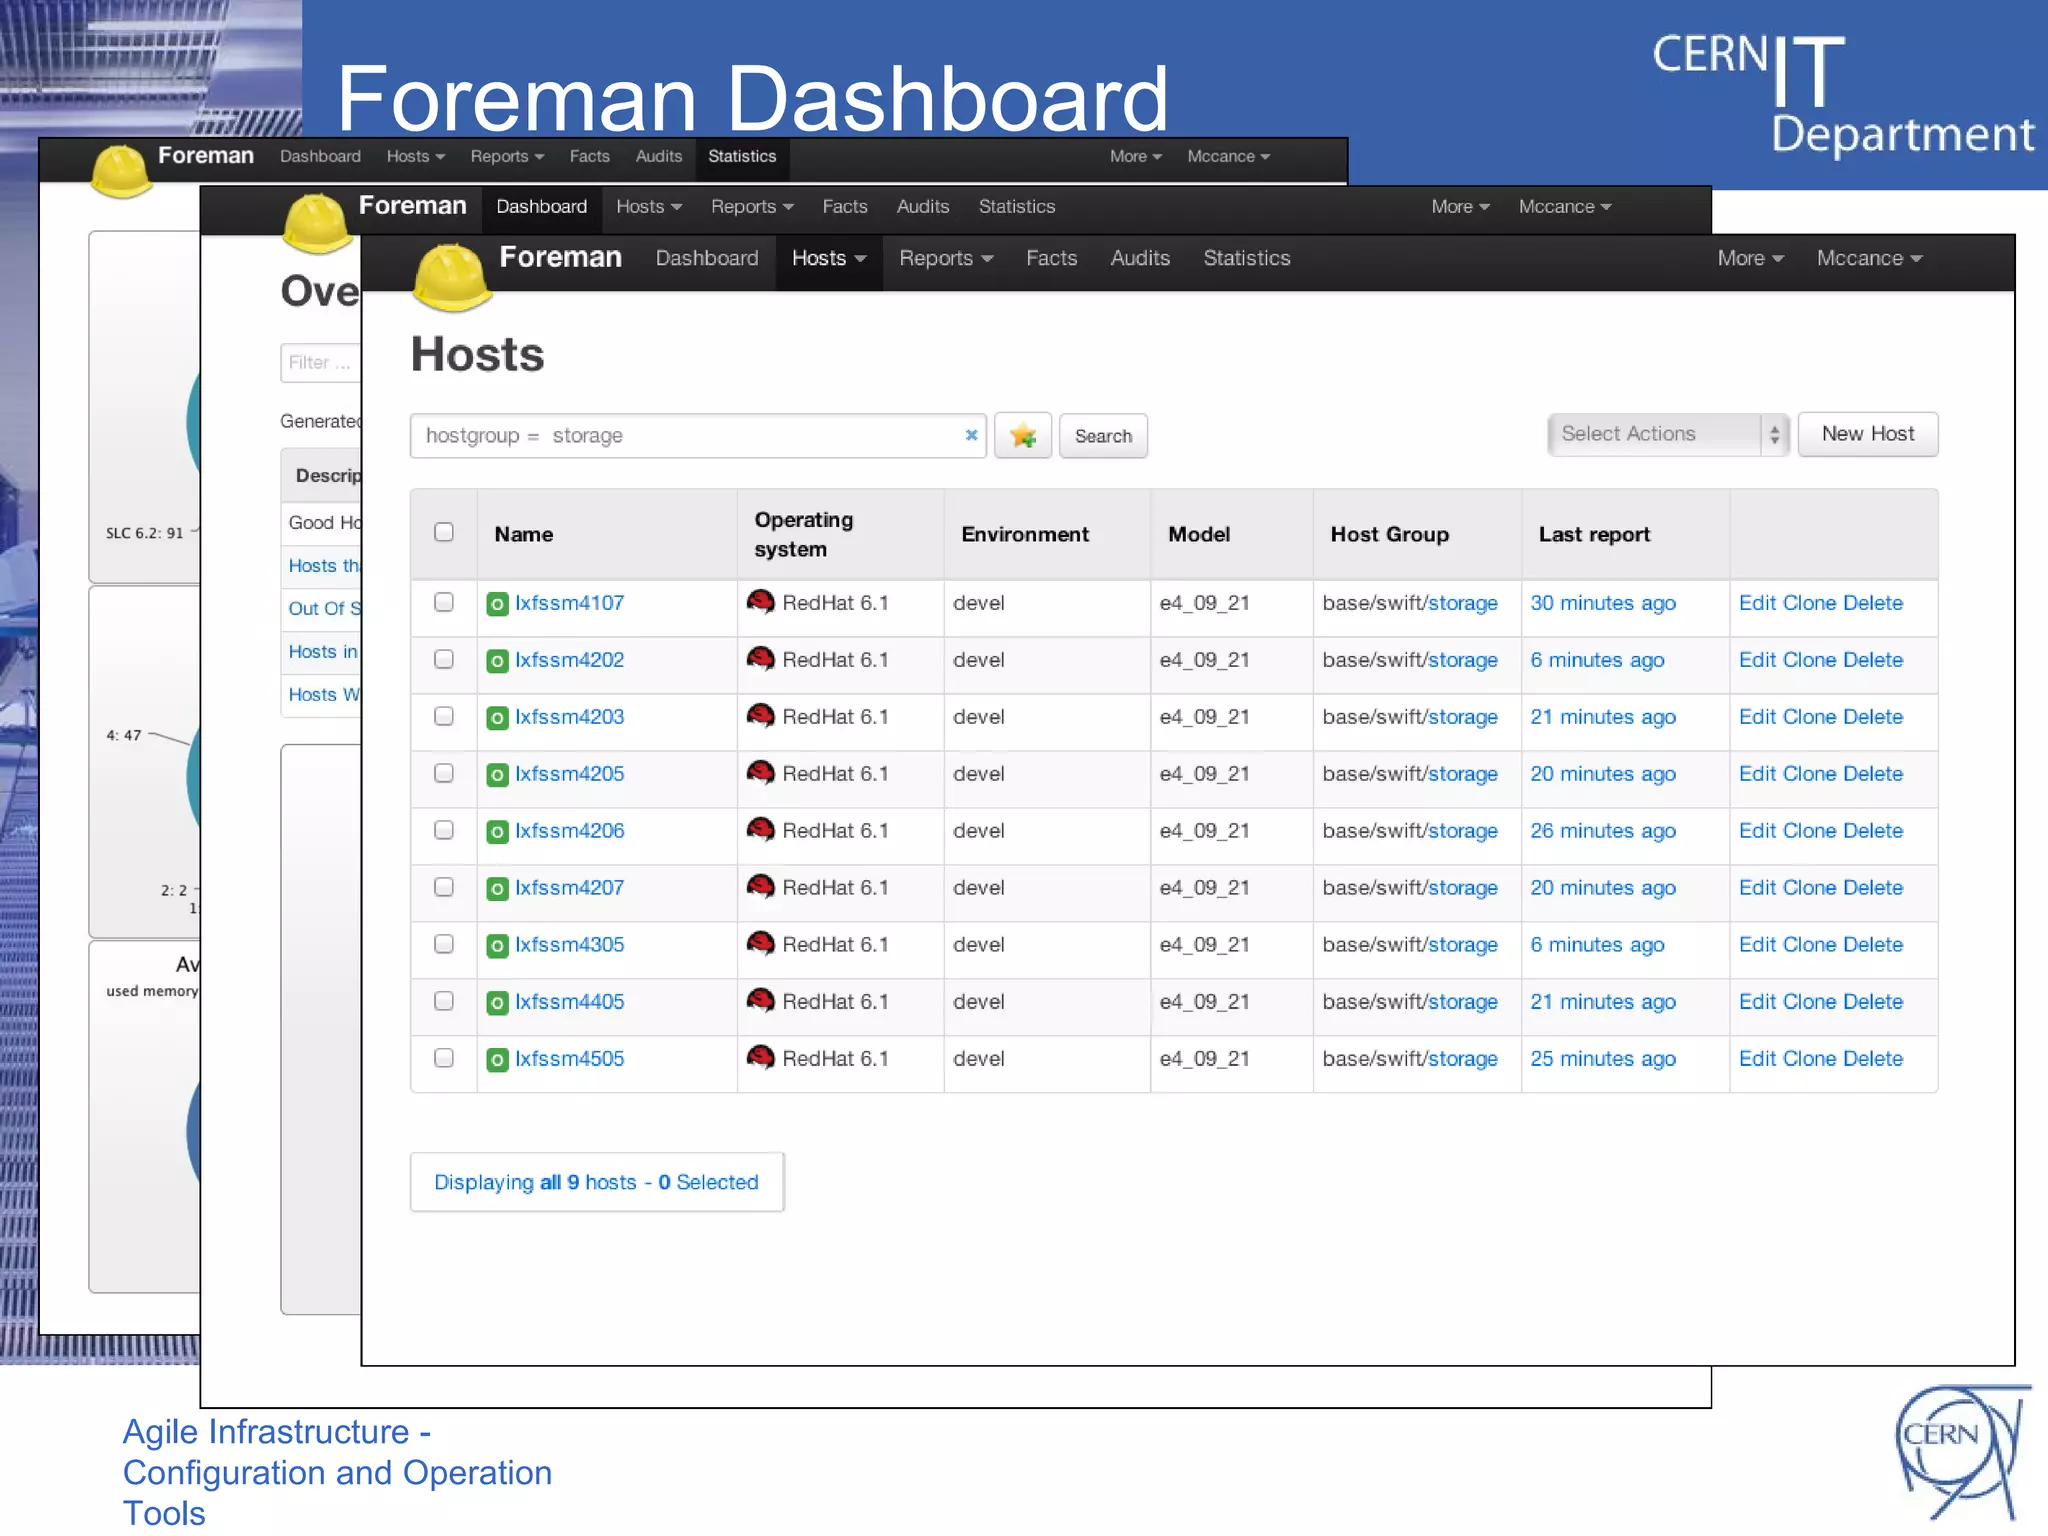
Task: Click RedHat icon in lxfssm4305 row
Action: (x=761, y=944)
